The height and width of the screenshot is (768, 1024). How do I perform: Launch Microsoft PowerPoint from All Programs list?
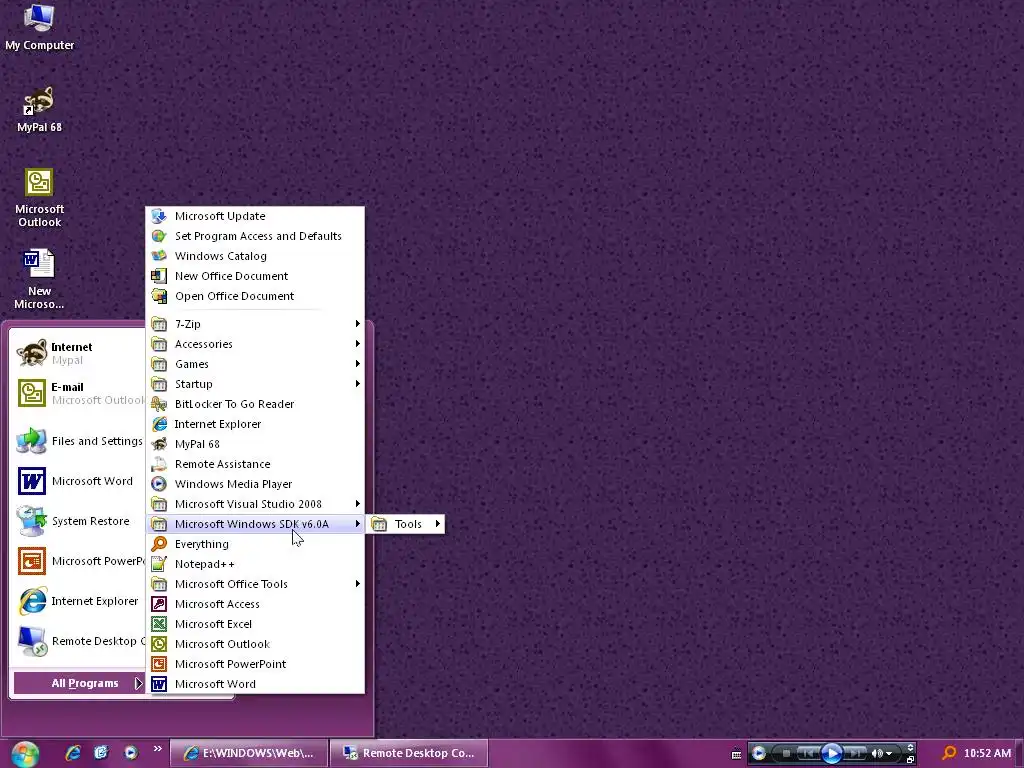click(255, 664)
